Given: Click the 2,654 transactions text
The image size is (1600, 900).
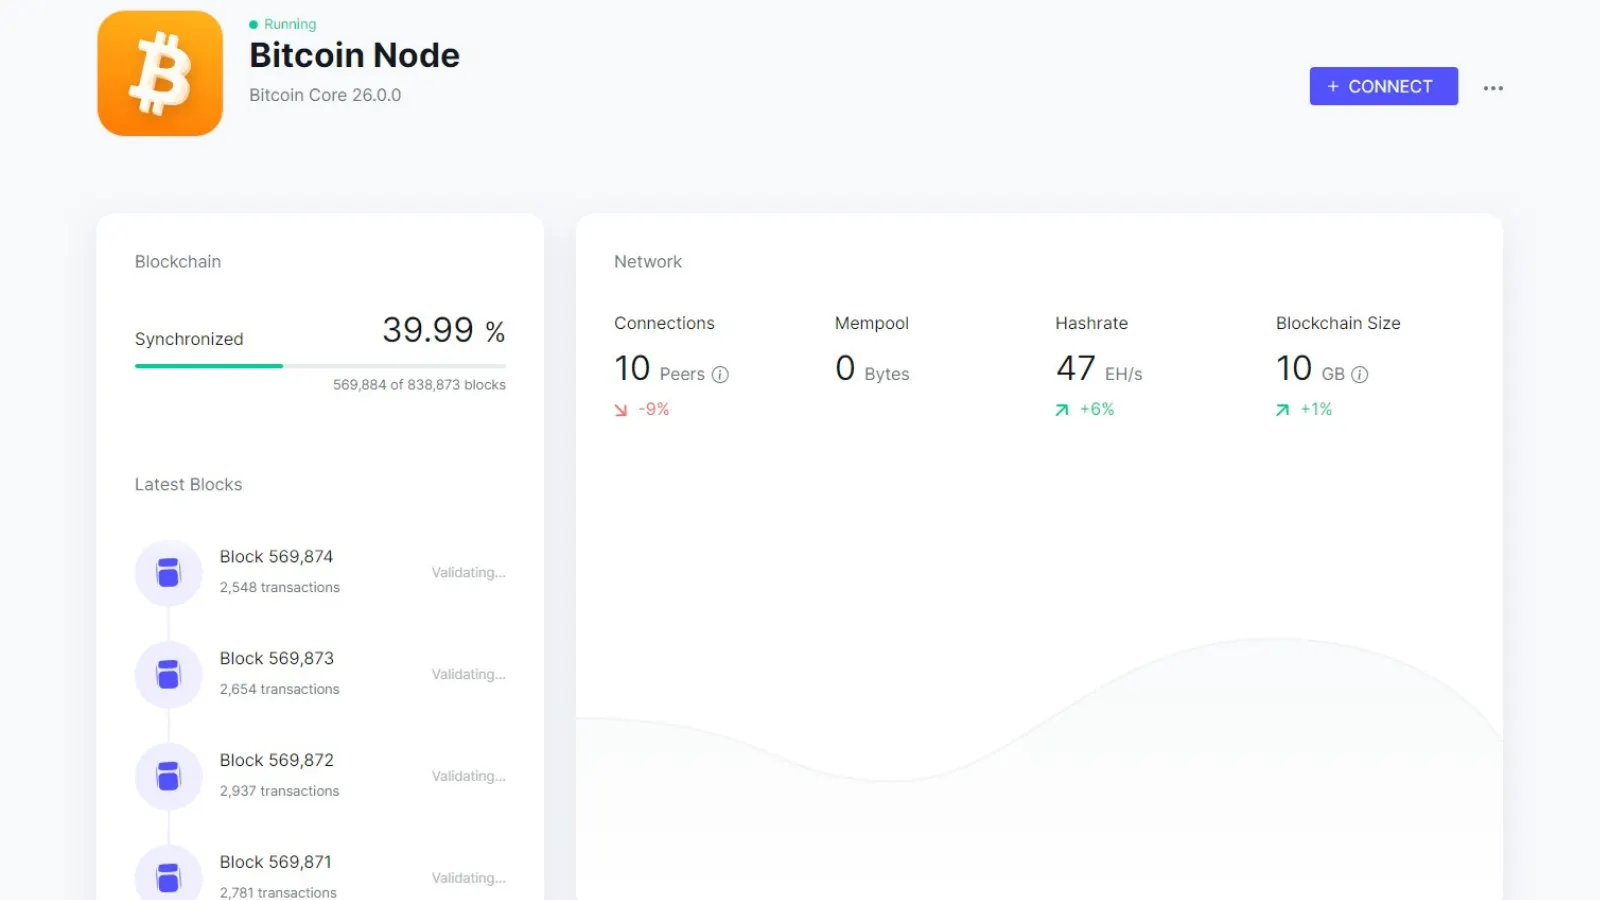Looking at the screenshot, I should [280, 690].
